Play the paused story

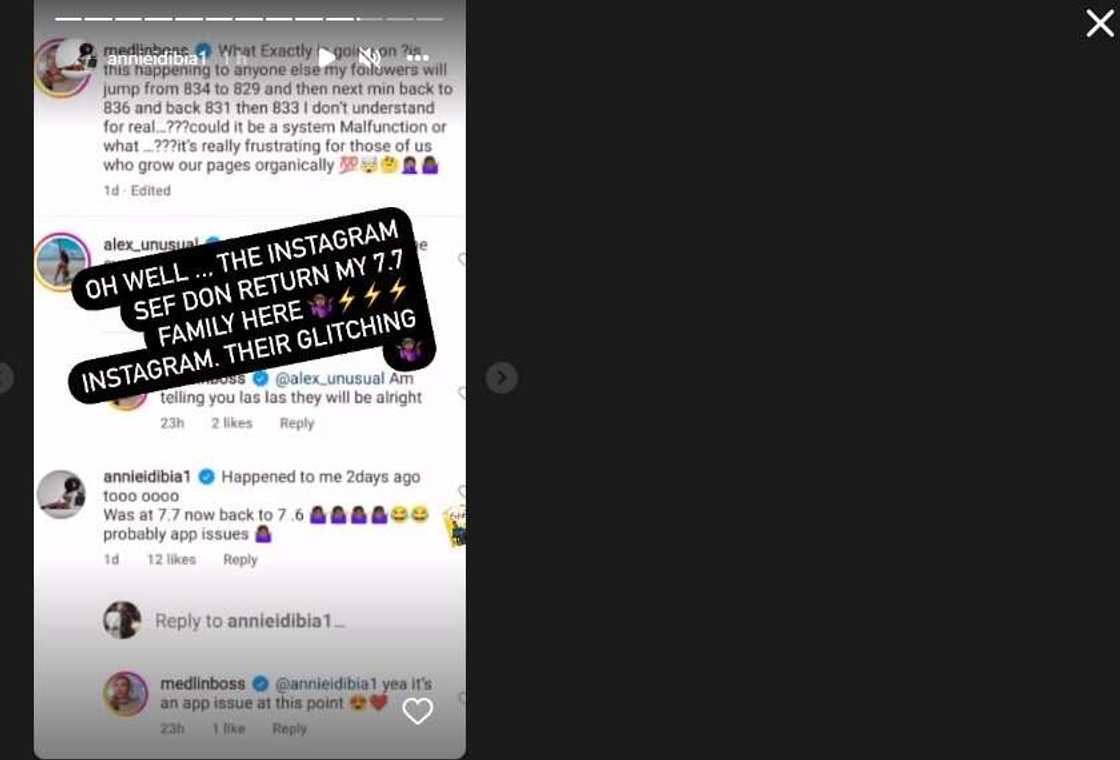coord(326,58)
